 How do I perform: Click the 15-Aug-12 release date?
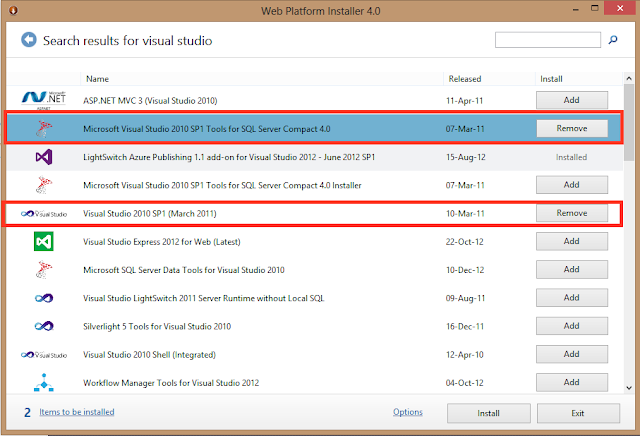pyautogui.click(x=465, y=157)
